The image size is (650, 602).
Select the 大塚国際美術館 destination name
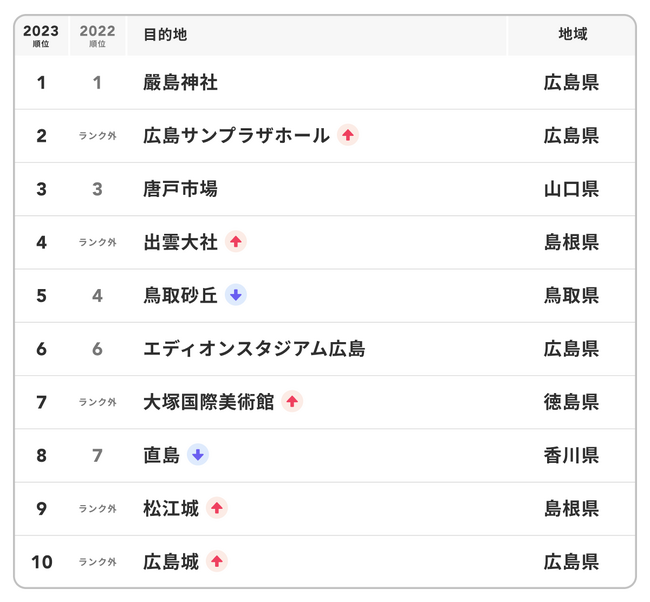tap(208, 402)
